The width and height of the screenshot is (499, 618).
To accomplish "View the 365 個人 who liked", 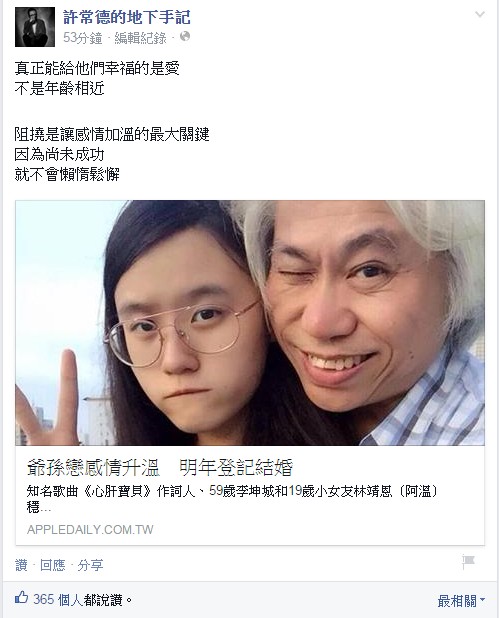I will (x=58, y=600).
